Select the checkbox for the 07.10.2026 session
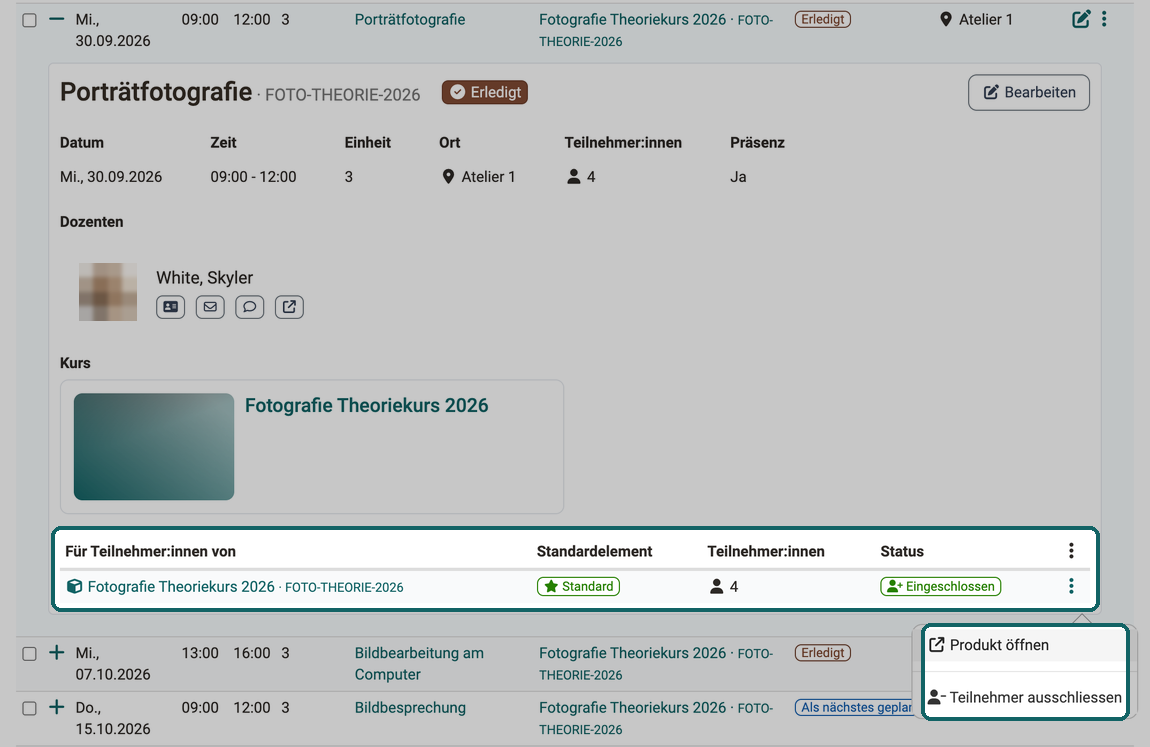 coord(29,654)
